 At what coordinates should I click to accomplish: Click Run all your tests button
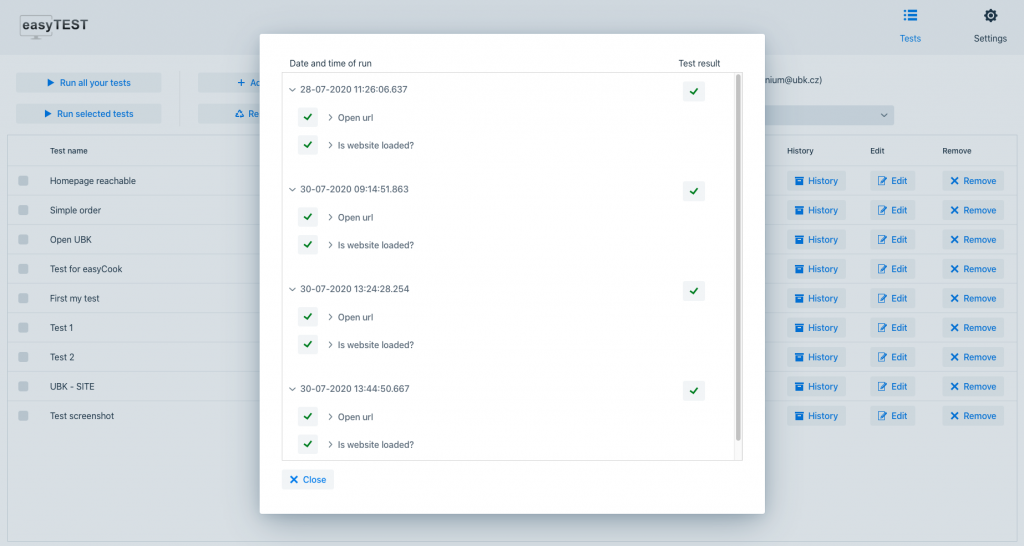[x=89, y=82]
